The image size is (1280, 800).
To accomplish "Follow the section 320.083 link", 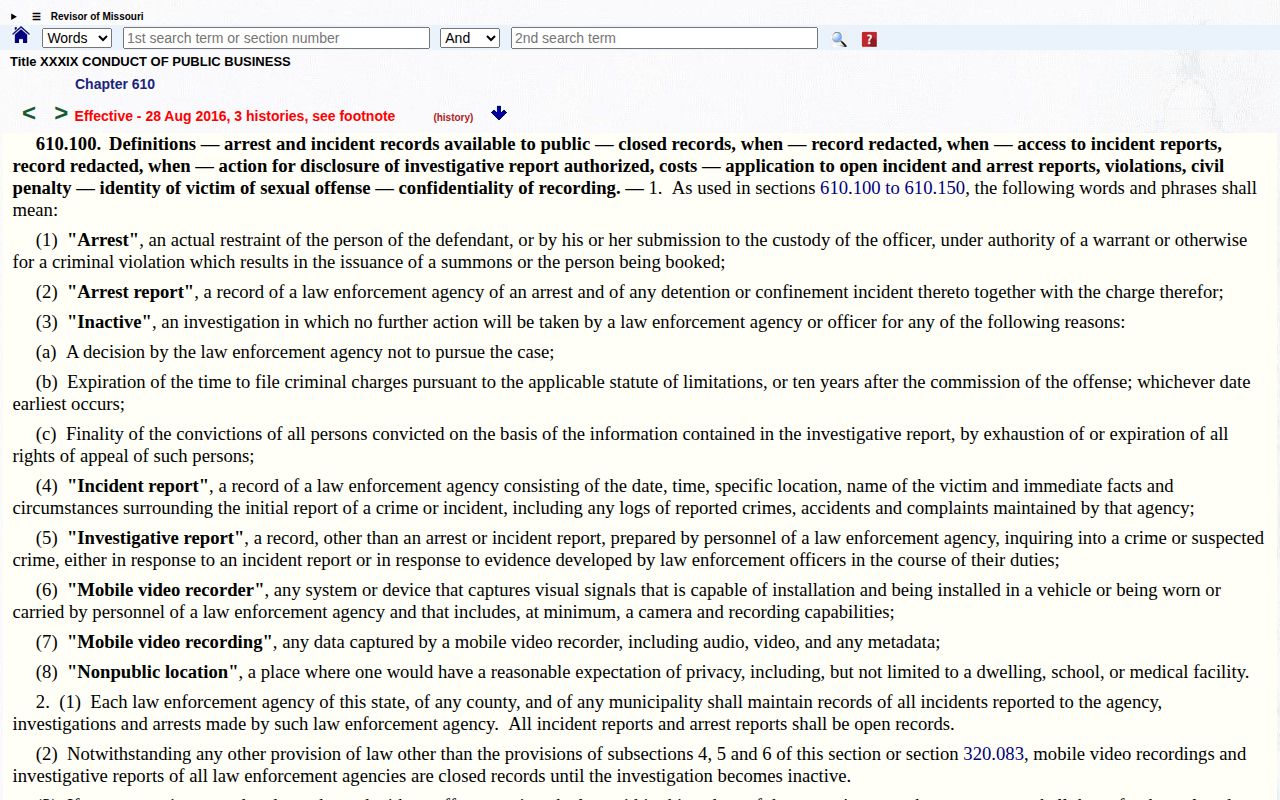I will tap(993, 754).
